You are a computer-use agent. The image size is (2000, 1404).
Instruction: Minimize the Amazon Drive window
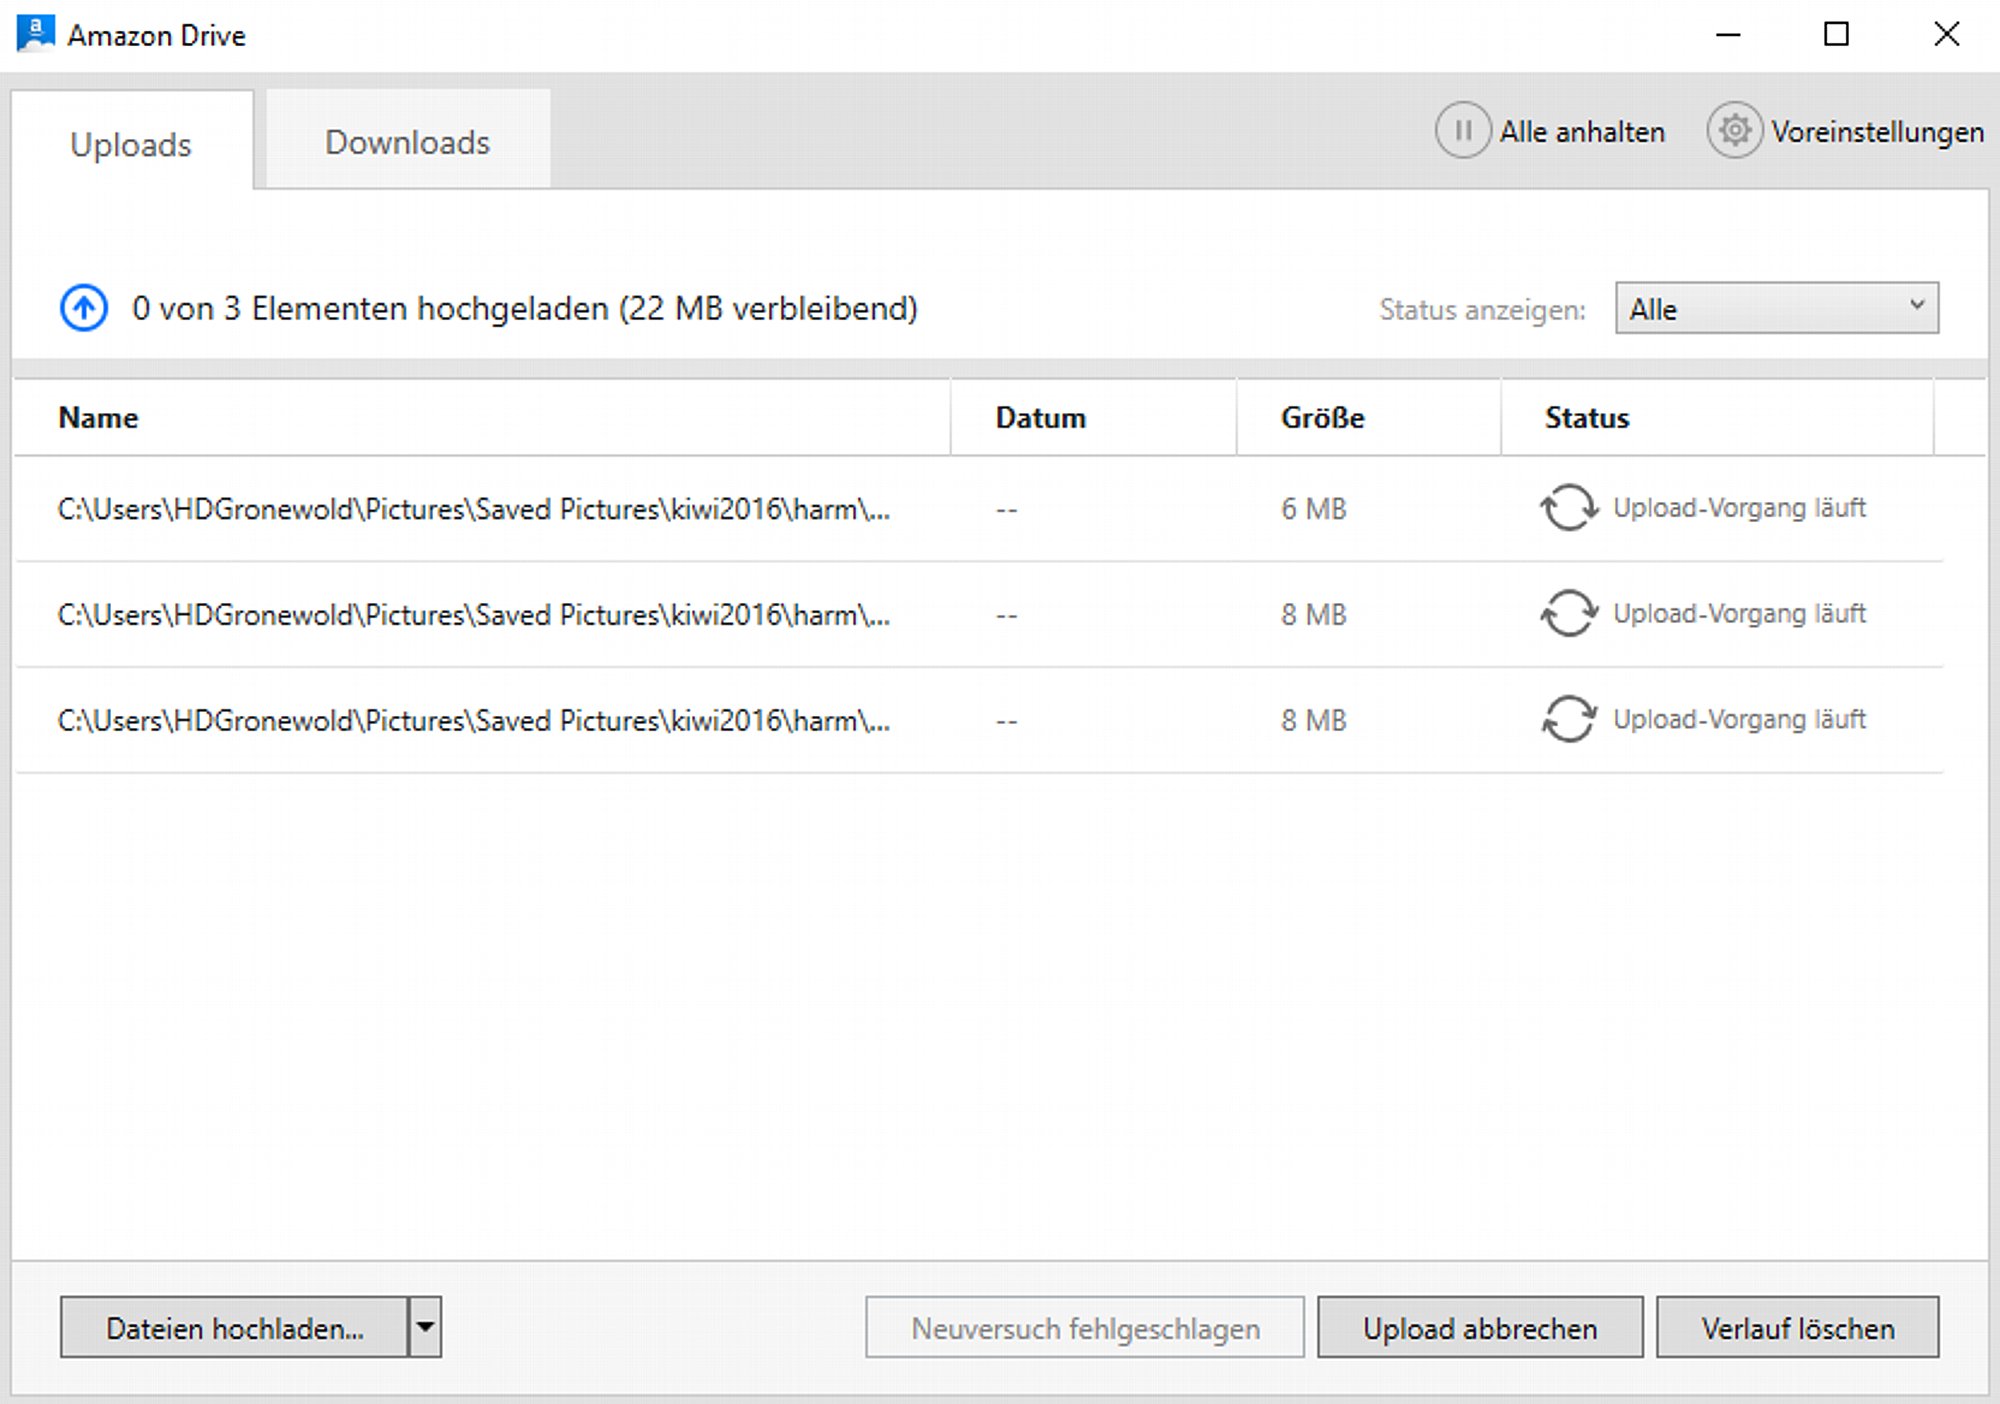pyautogui.click(x=1728, y=34)
